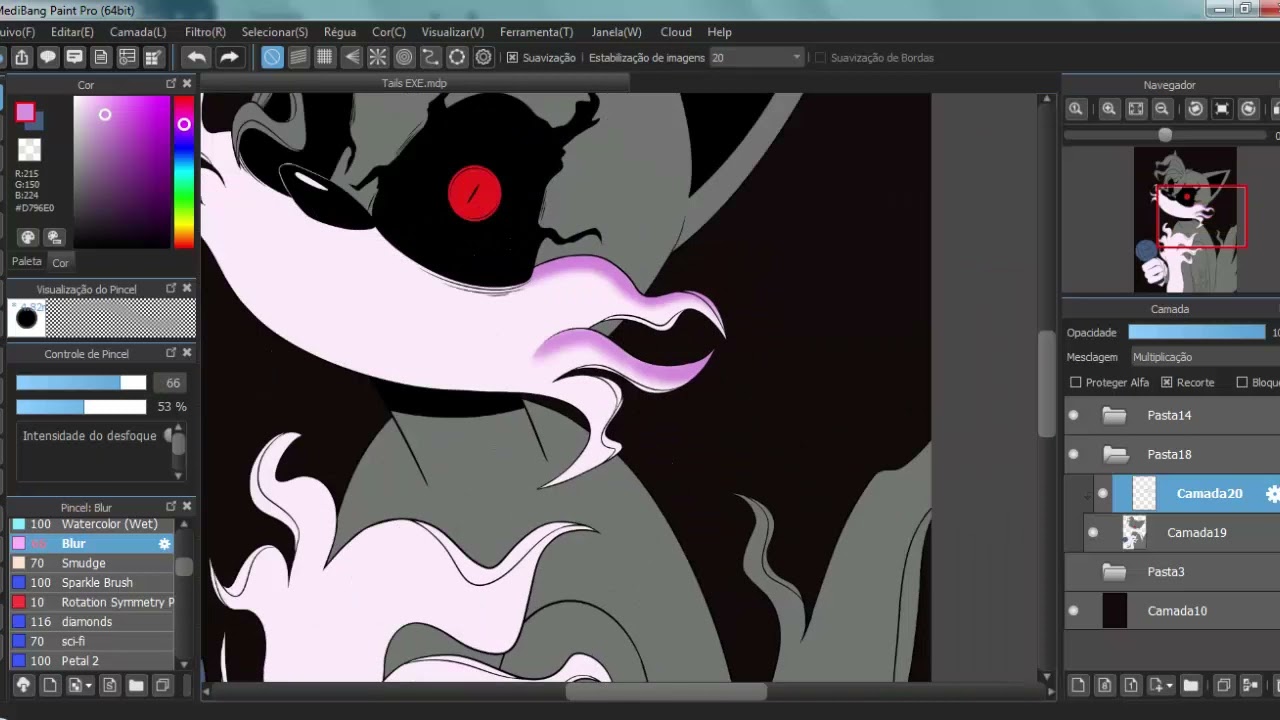The height and width of the screenshot is (720, 1280).
Task: Toggle the Suavização checkbox
Action: coord(512,58)
